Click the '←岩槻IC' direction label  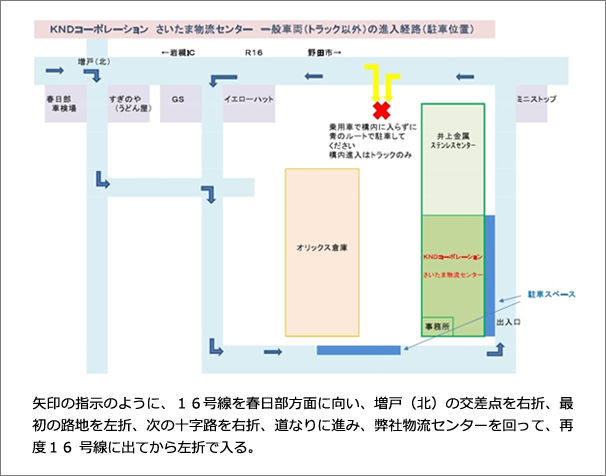(178, 53)
